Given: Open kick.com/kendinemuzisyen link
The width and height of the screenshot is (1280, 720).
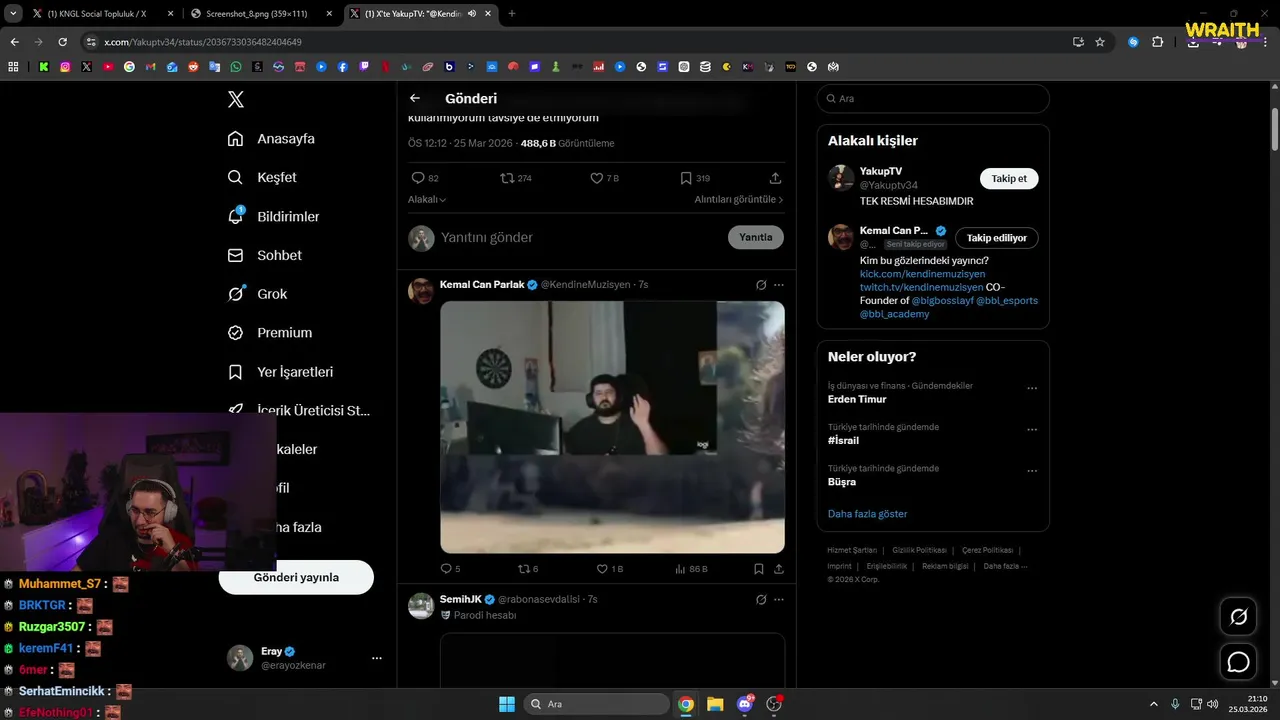Looking at the screenshot, I should pyautogui.click(x=922, y=273).
